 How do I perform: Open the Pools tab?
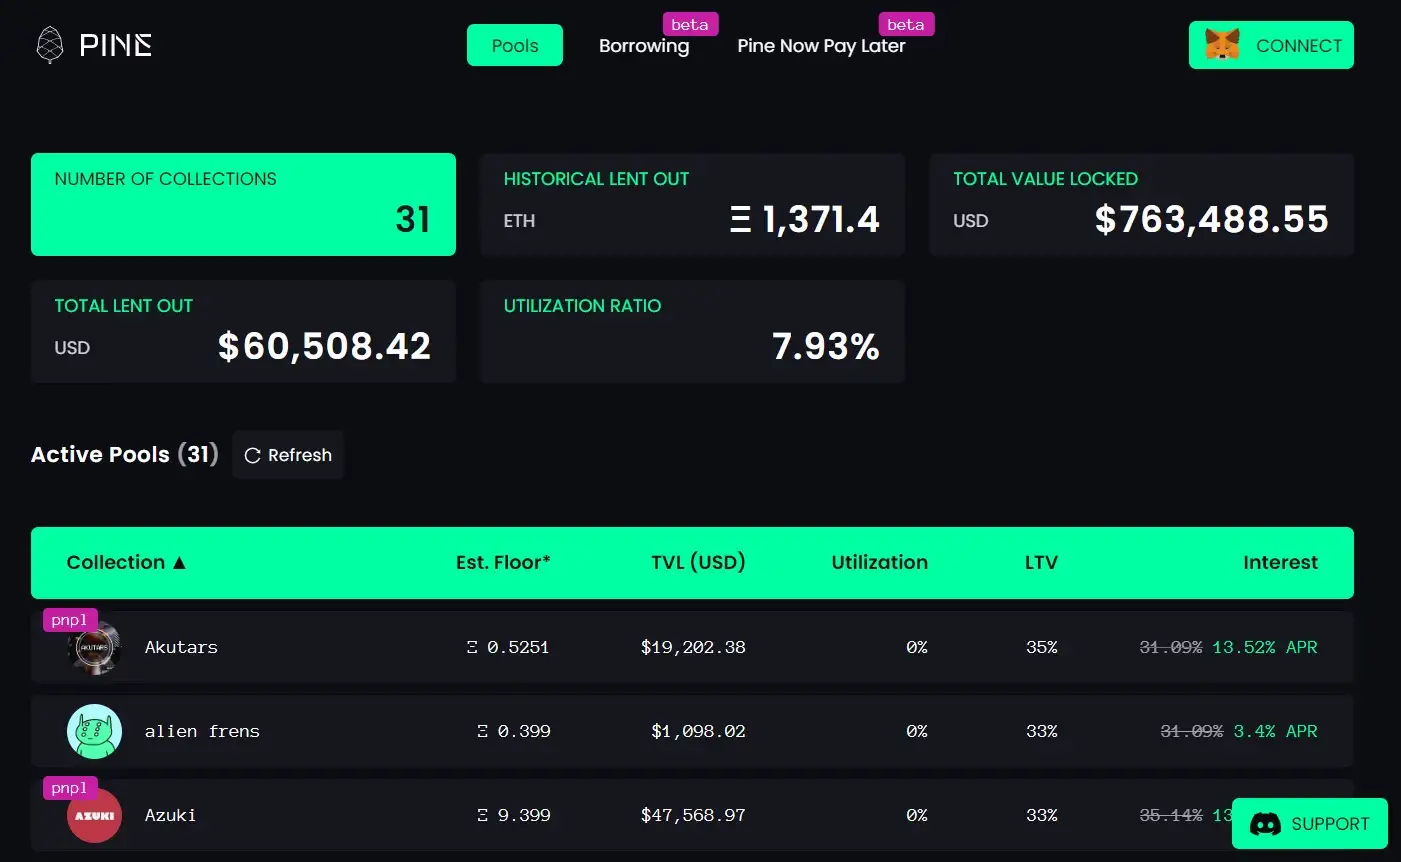(x=515, y=46)
